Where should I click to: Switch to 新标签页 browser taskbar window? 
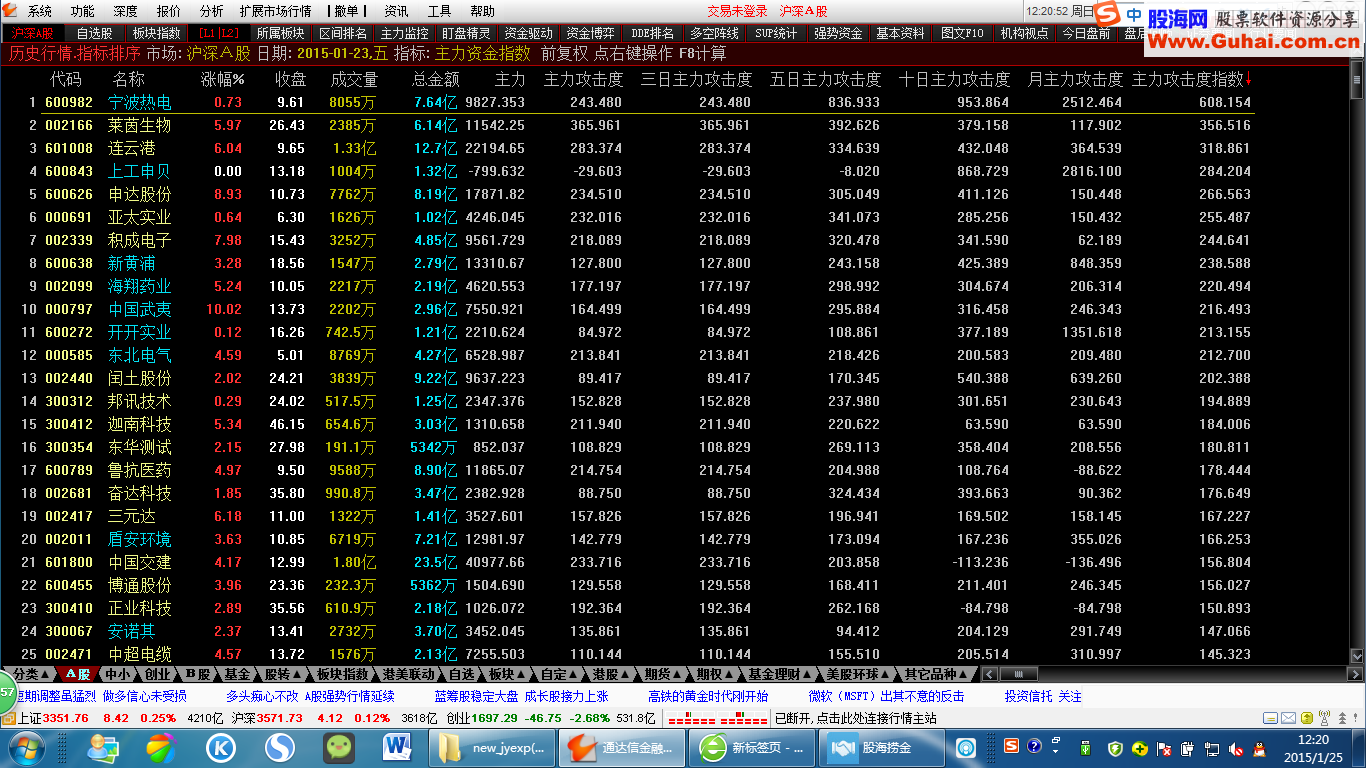pos(753,747)
